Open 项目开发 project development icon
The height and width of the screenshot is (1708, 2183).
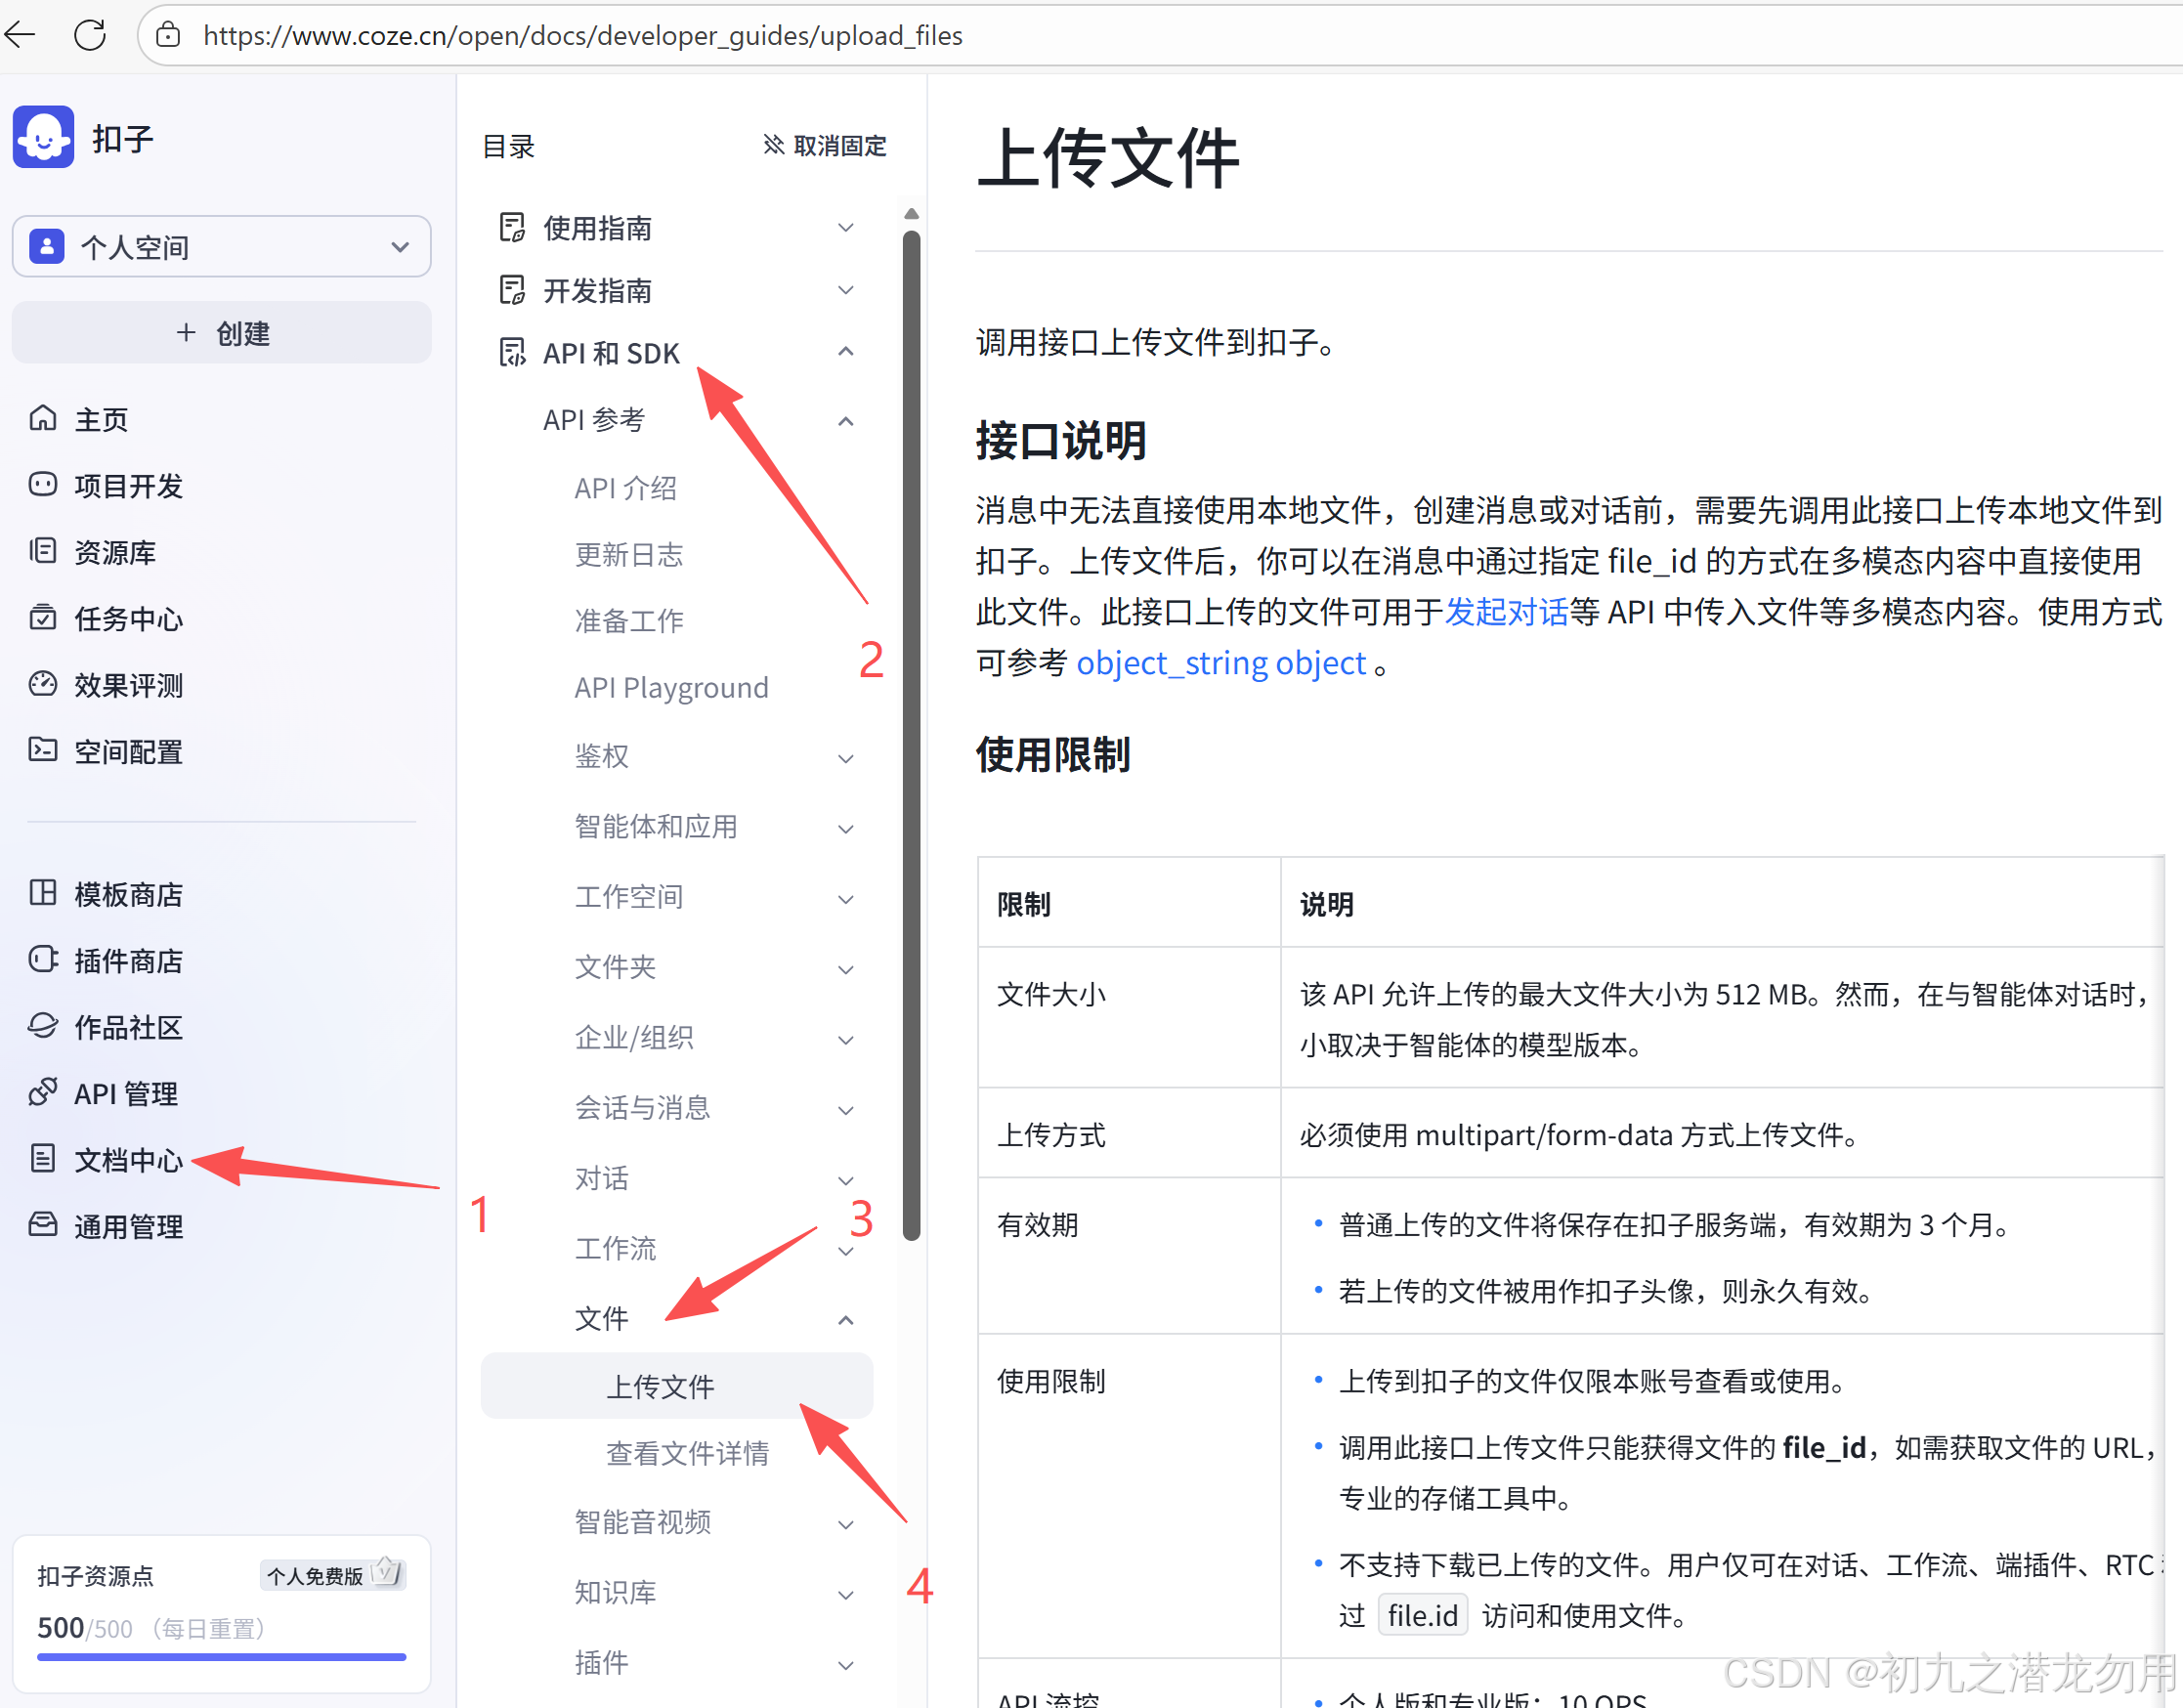tap(42, 485)
